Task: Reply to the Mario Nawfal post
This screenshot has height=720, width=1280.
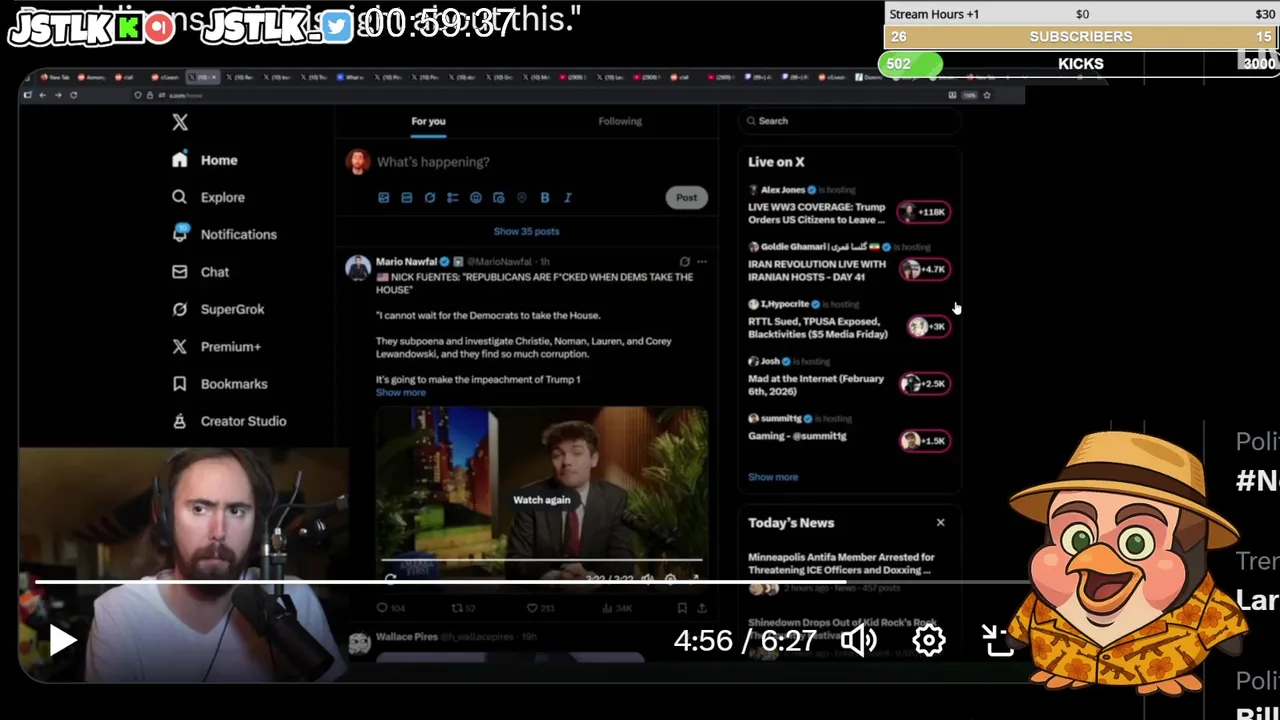Action: point(390,607)
